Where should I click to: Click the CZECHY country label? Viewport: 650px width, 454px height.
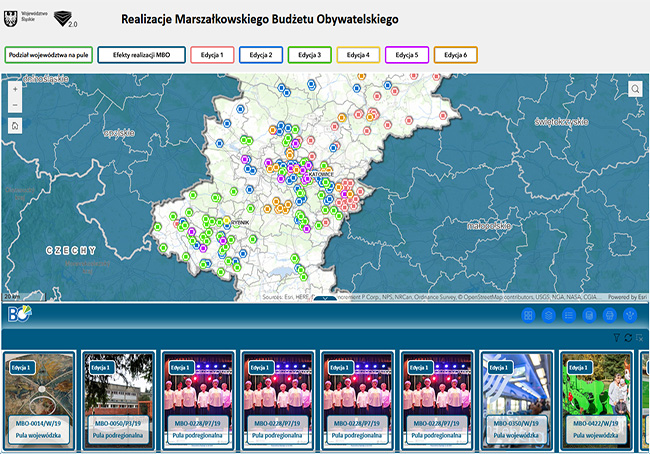pyautogui.click(x=71, y=250)
